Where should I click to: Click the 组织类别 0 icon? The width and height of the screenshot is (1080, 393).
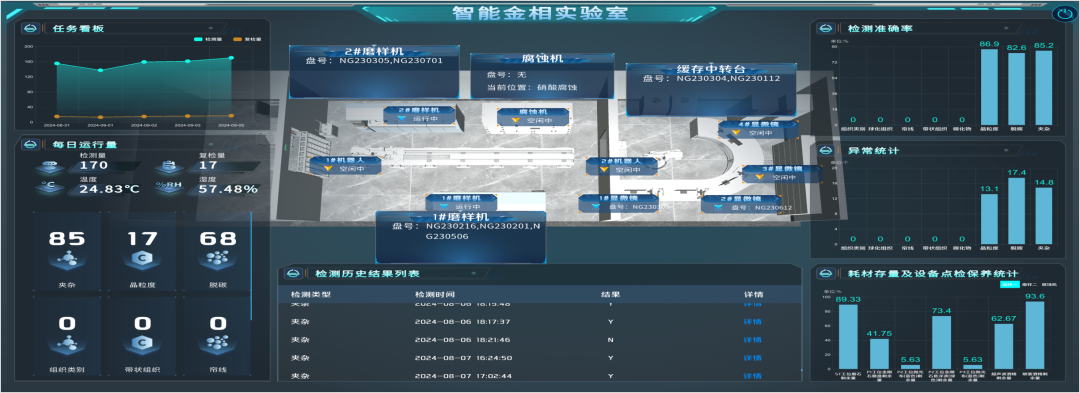click(x=67, y=346)
